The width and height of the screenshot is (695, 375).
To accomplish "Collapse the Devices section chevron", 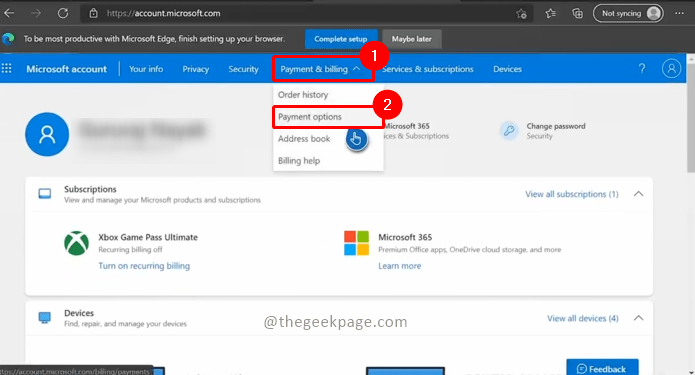I will (x=638, y=318).
